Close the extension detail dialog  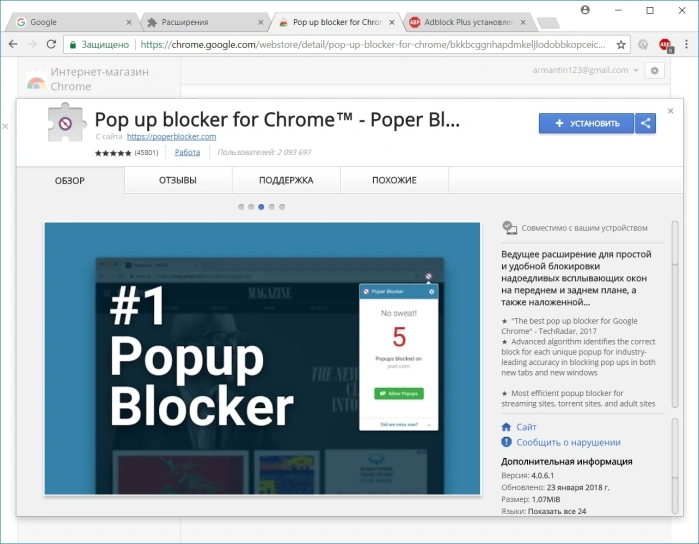(x=670, y=111)
